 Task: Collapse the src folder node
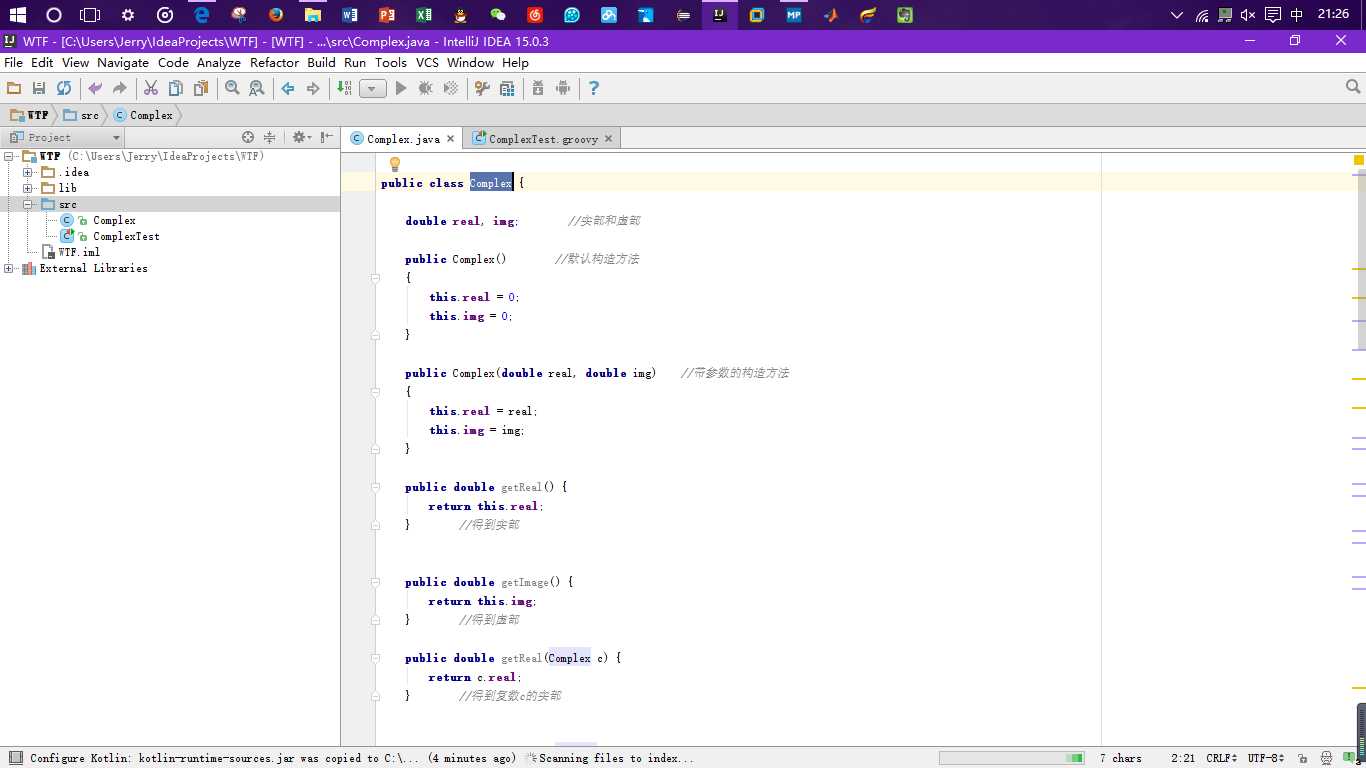click(x=28, y=204)
